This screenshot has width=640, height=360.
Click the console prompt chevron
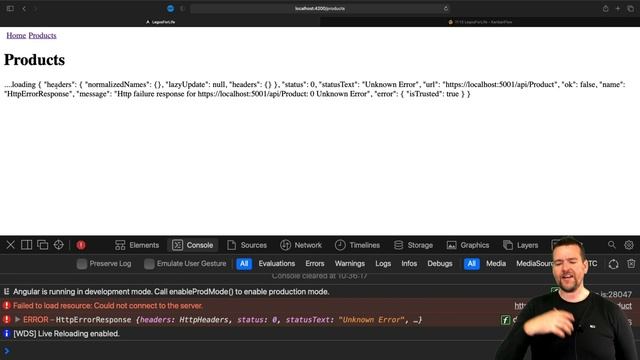coord(7,351)
